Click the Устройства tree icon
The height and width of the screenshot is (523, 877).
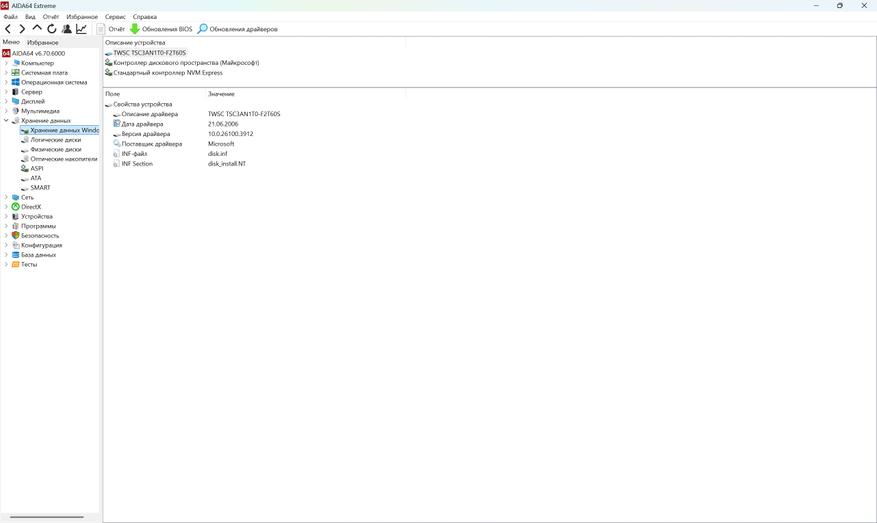[x=16, y=216]
